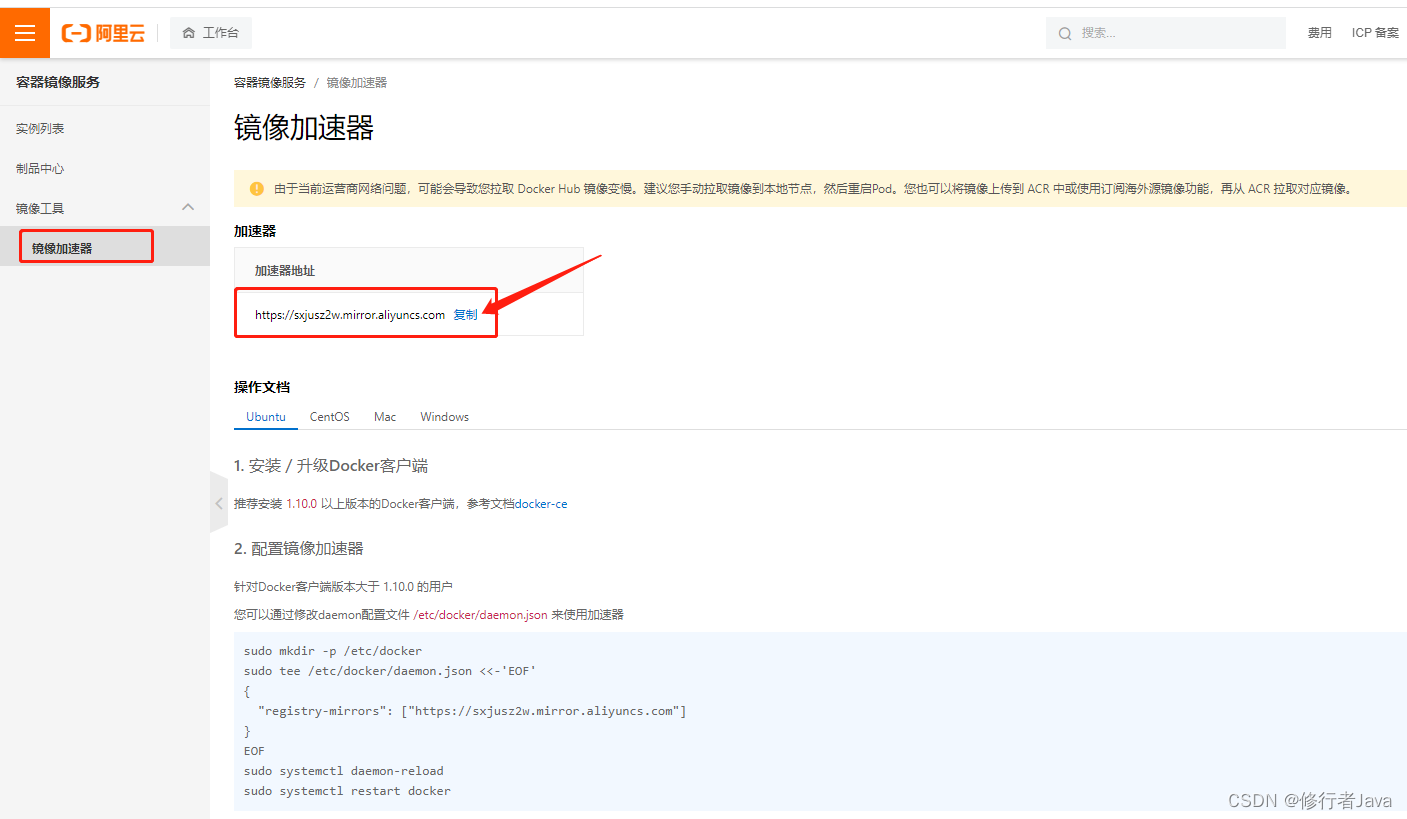The height and width of the screenshot is (819, 1407).
Task: Click the yellow warning notice icon
Action: tap(257, 188)
